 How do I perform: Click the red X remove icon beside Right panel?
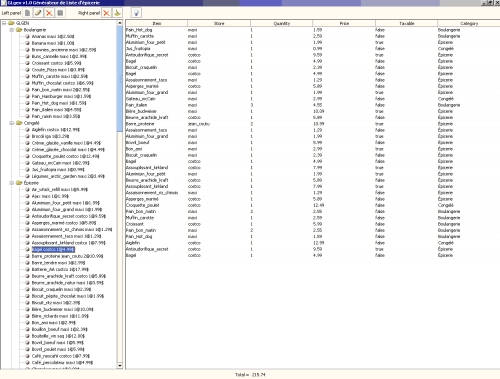pos(106,13)
